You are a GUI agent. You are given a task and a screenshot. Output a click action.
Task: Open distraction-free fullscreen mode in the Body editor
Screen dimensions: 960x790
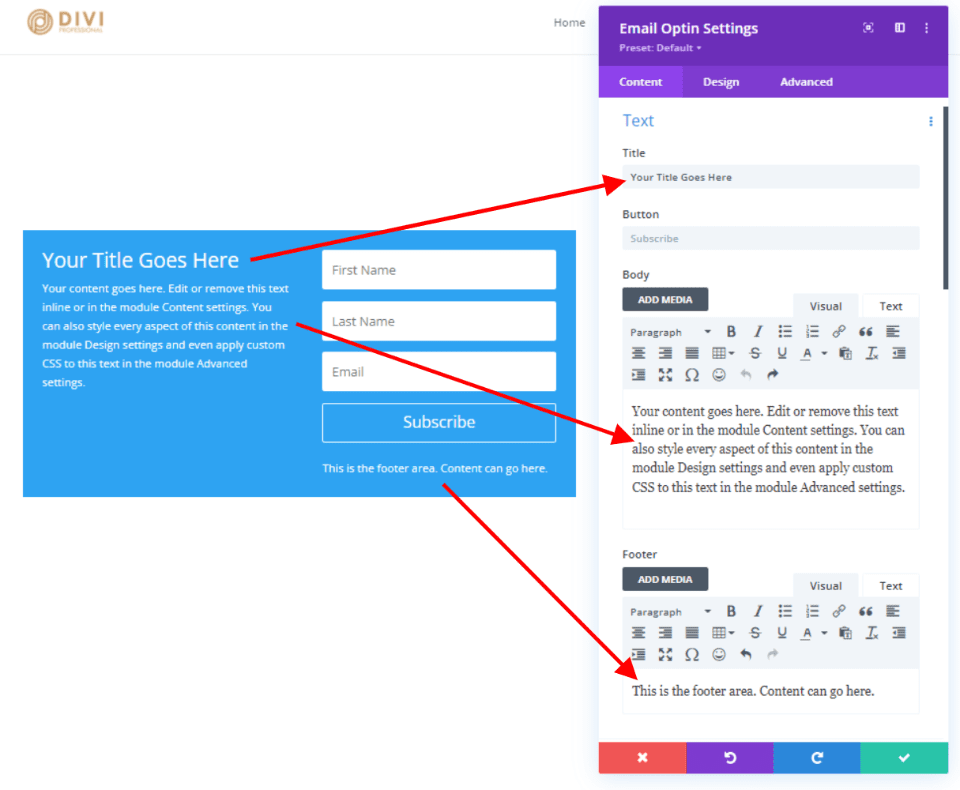[x=664, y=374]
